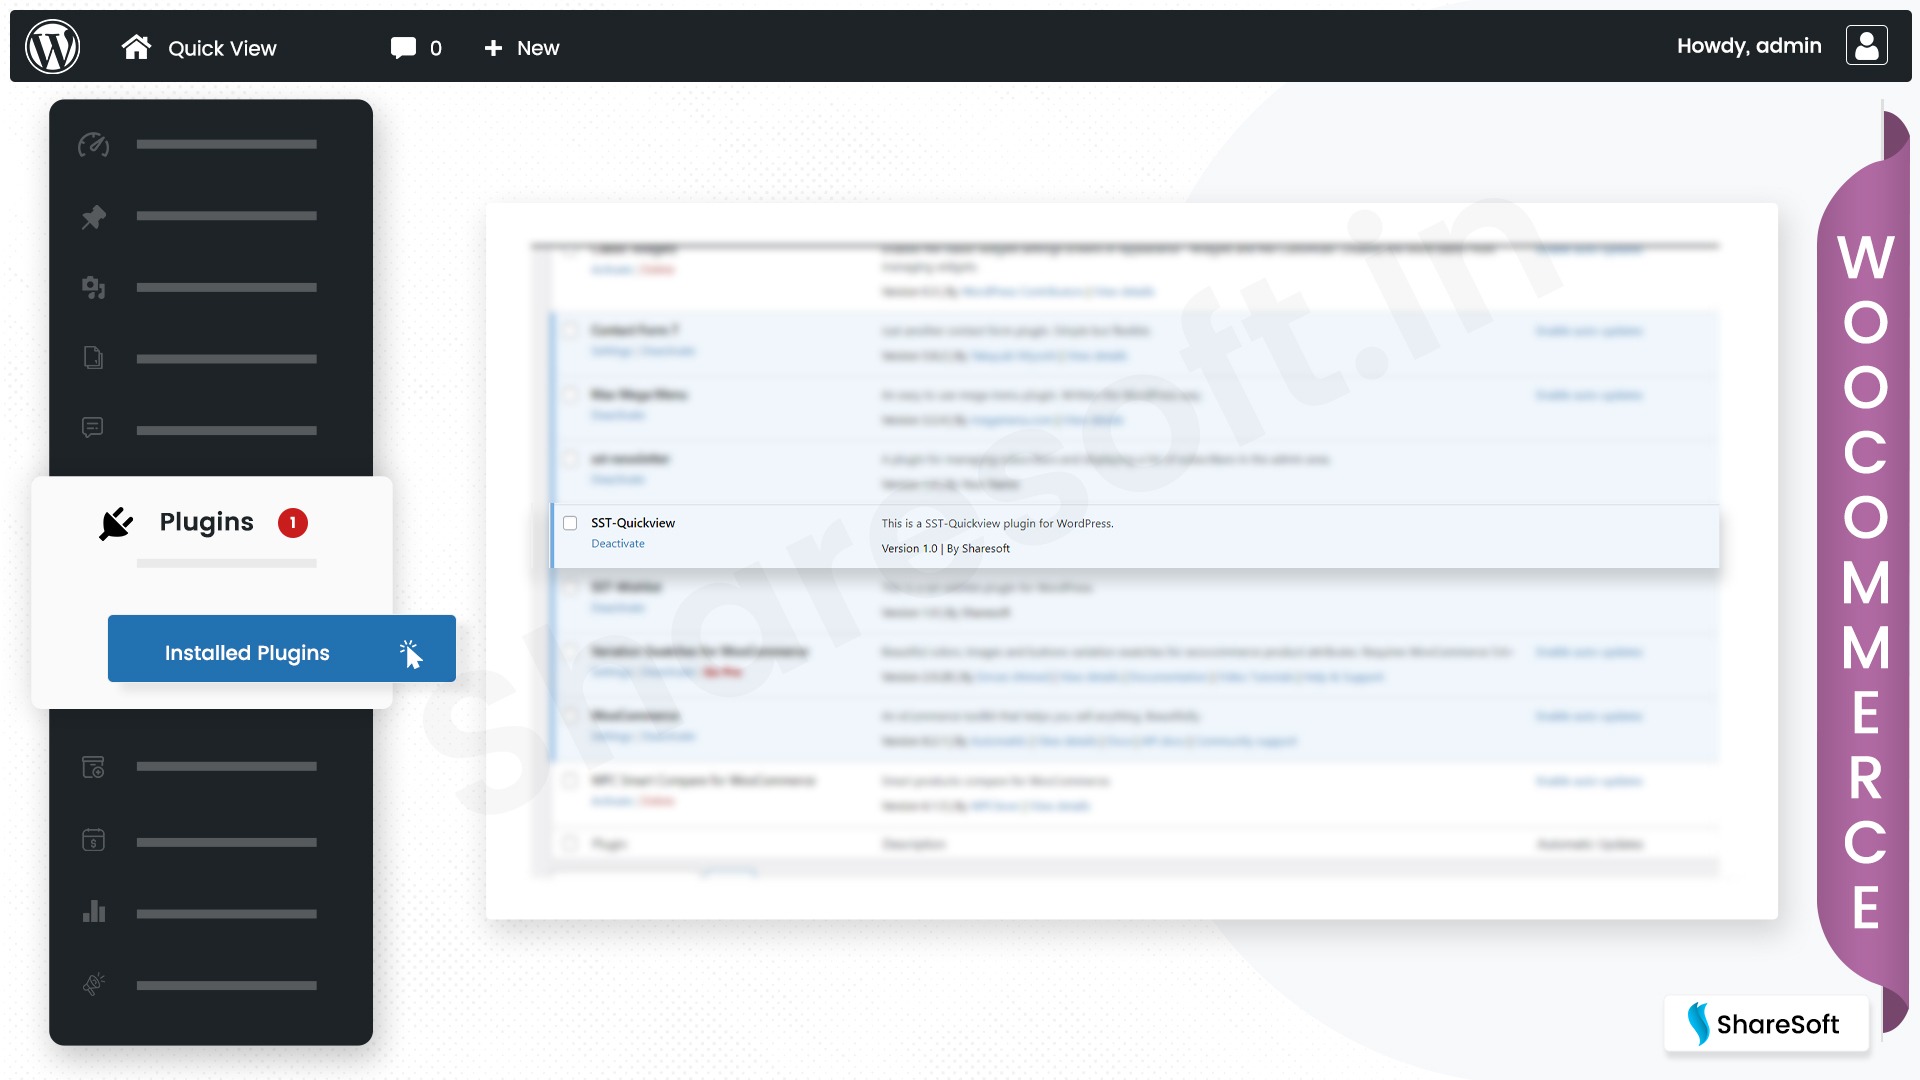Viewport: 1920px width, 1080px height.
Task: Click the plus icon beside New
Action: click(493, 48)
